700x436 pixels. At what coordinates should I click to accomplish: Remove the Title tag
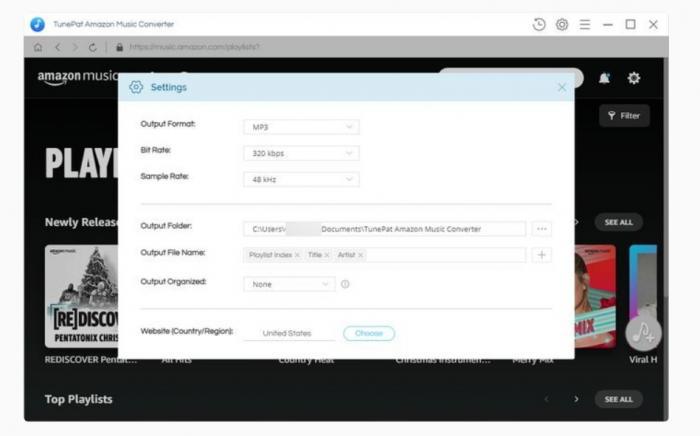[327, 255]
